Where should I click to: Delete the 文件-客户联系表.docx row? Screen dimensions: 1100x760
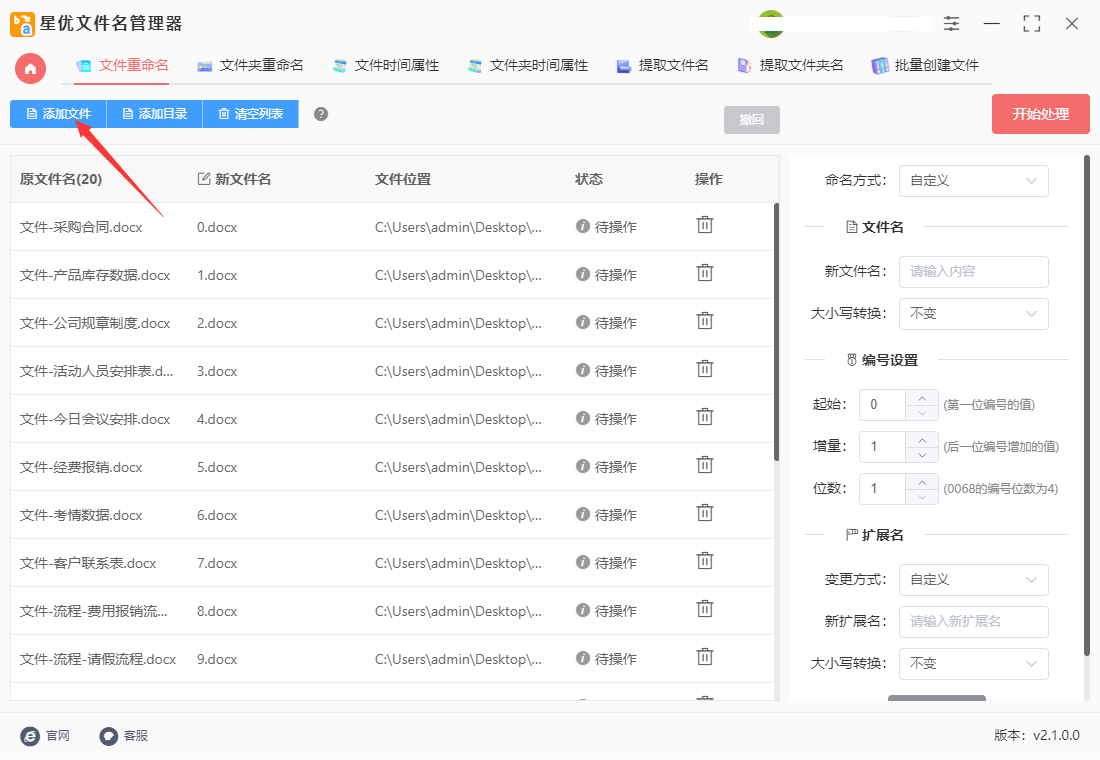704,561
